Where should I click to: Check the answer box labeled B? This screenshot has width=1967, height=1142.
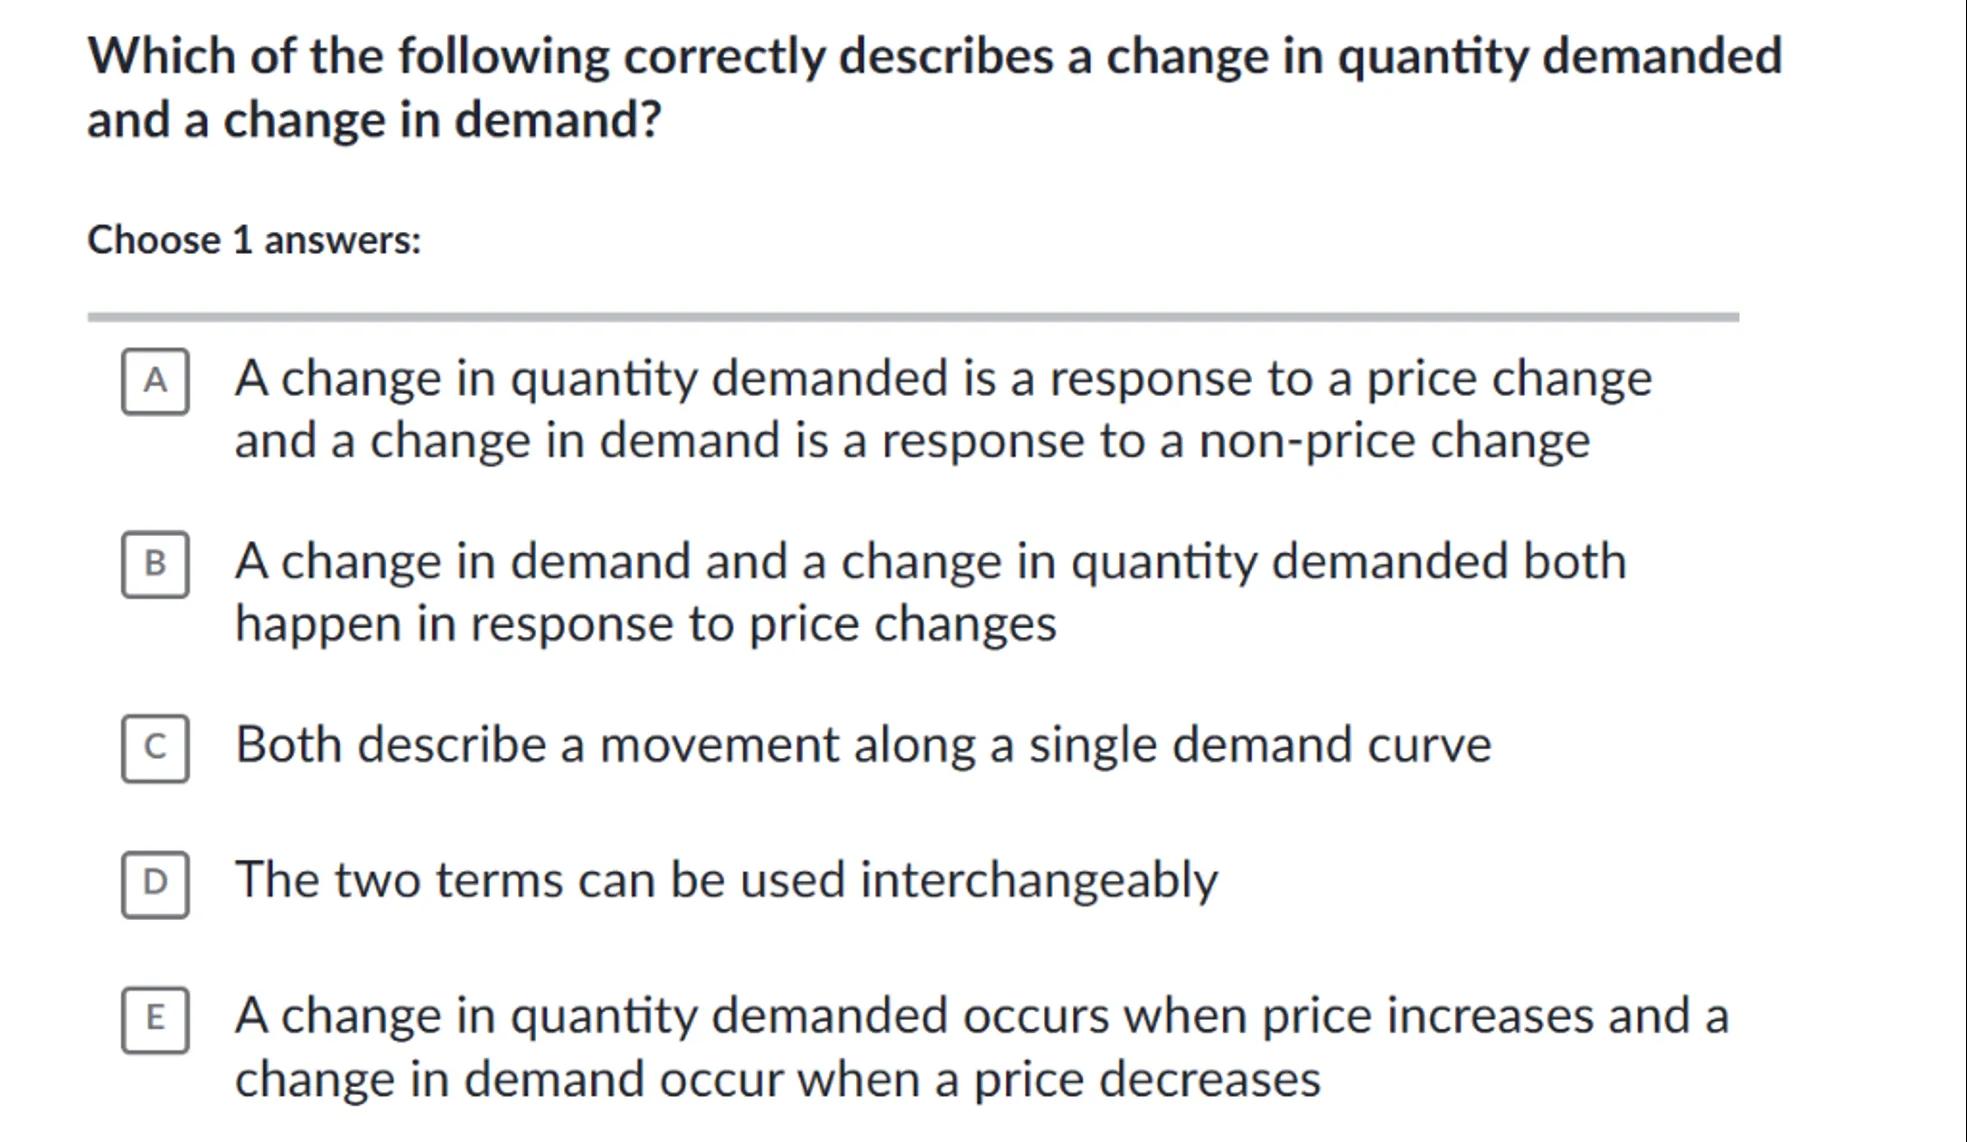point(155,564)
